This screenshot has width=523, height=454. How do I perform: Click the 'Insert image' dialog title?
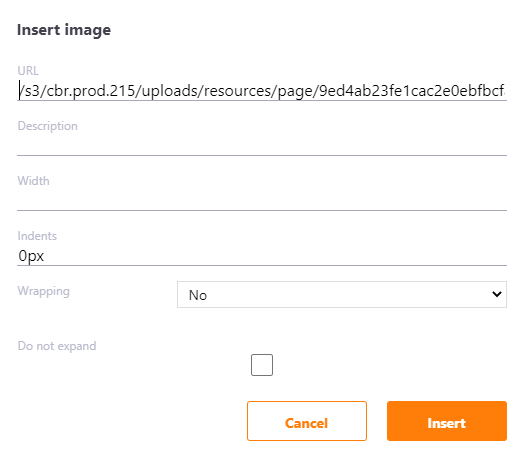tap(64, 30)
